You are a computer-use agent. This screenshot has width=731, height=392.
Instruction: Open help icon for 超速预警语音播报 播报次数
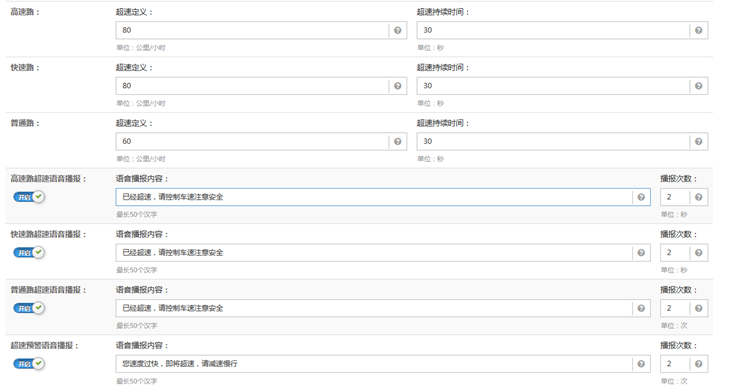pos(698,364)
